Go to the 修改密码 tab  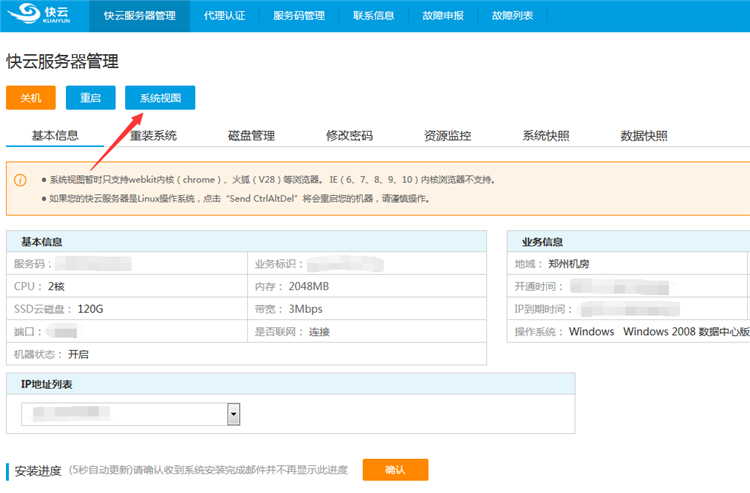tap(349, 136)
